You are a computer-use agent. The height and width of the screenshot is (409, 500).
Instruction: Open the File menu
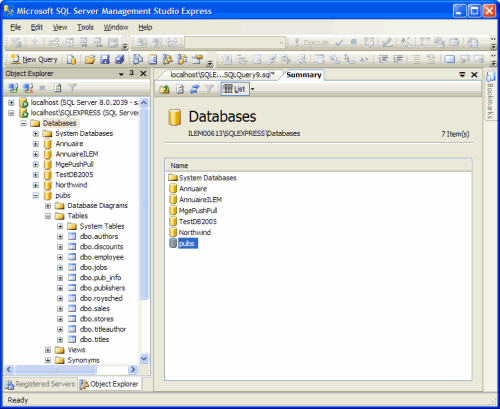15,27
